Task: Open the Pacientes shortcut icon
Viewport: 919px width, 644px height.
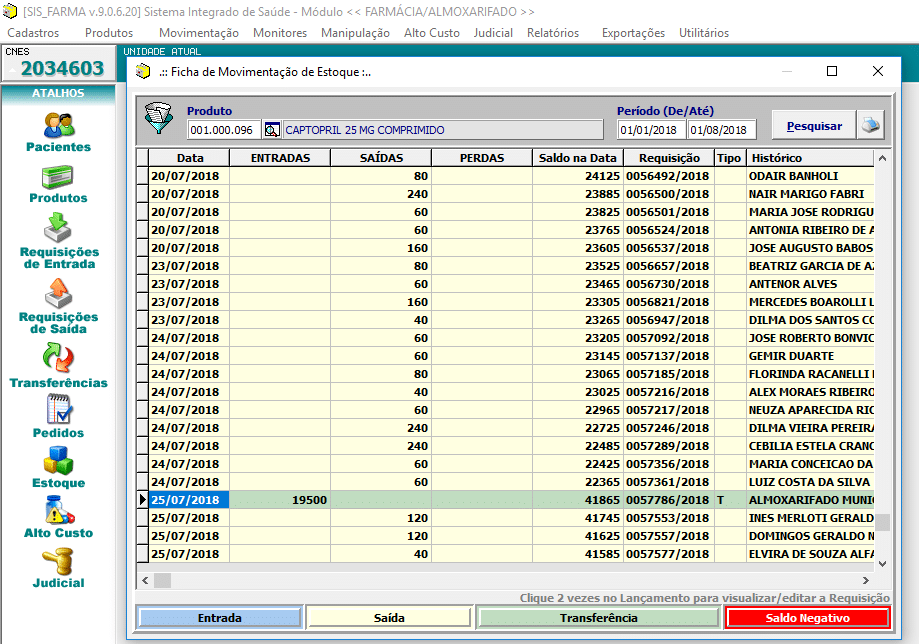Action: [58, 126]
